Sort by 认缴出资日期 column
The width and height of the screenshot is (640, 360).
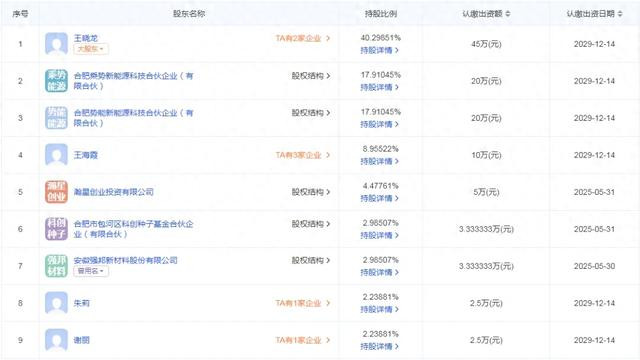click(x=594, y=14)
